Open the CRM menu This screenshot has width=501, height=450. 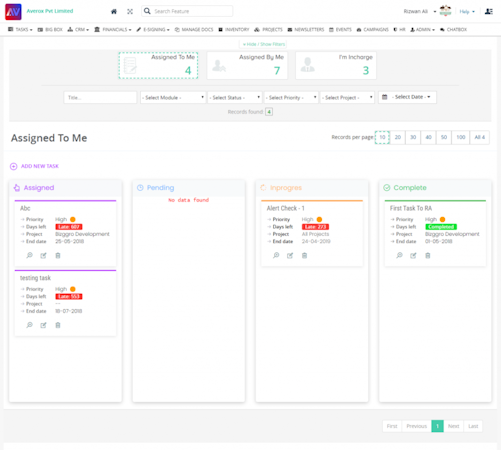[x=78, y=29]
